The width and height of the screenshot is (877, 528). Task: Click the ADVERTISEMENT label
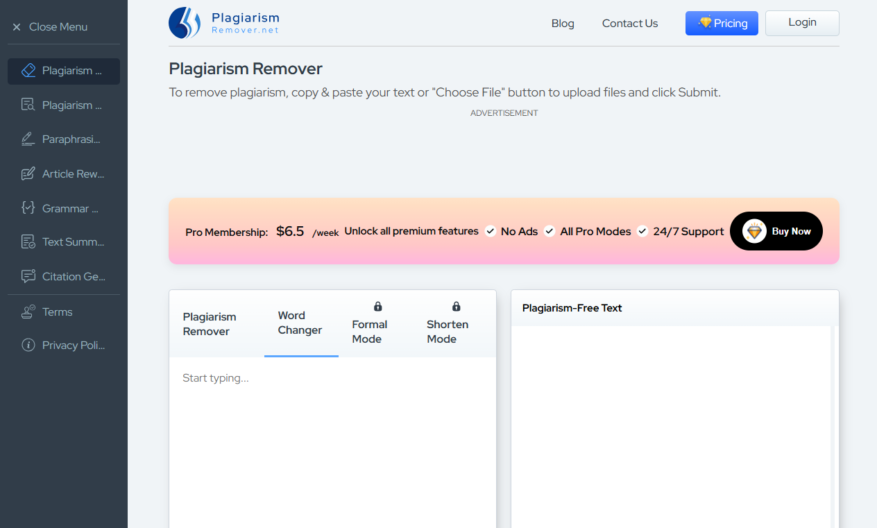point(504,113)
